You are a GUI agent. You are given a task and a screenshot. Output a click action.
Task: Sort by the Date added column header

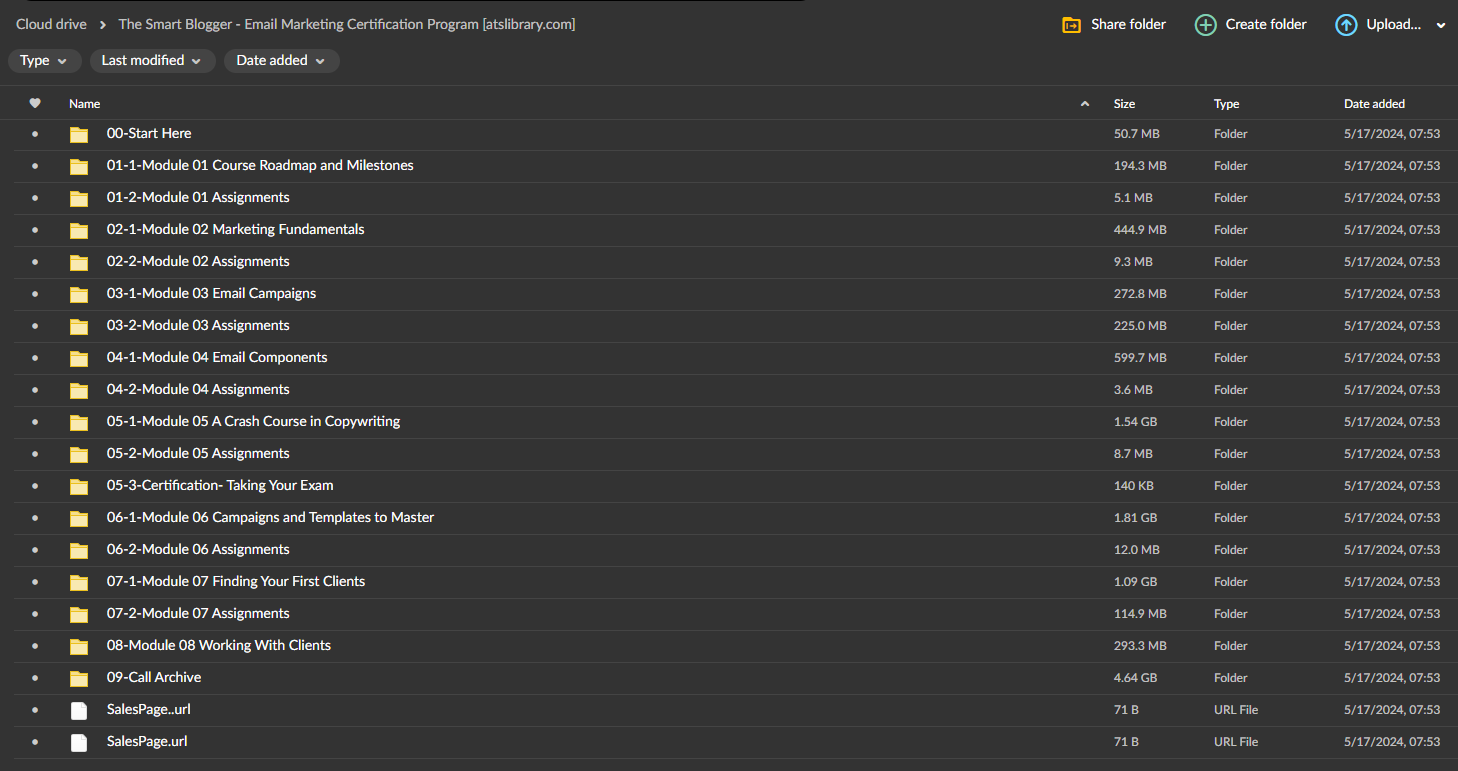point(1374,104)
